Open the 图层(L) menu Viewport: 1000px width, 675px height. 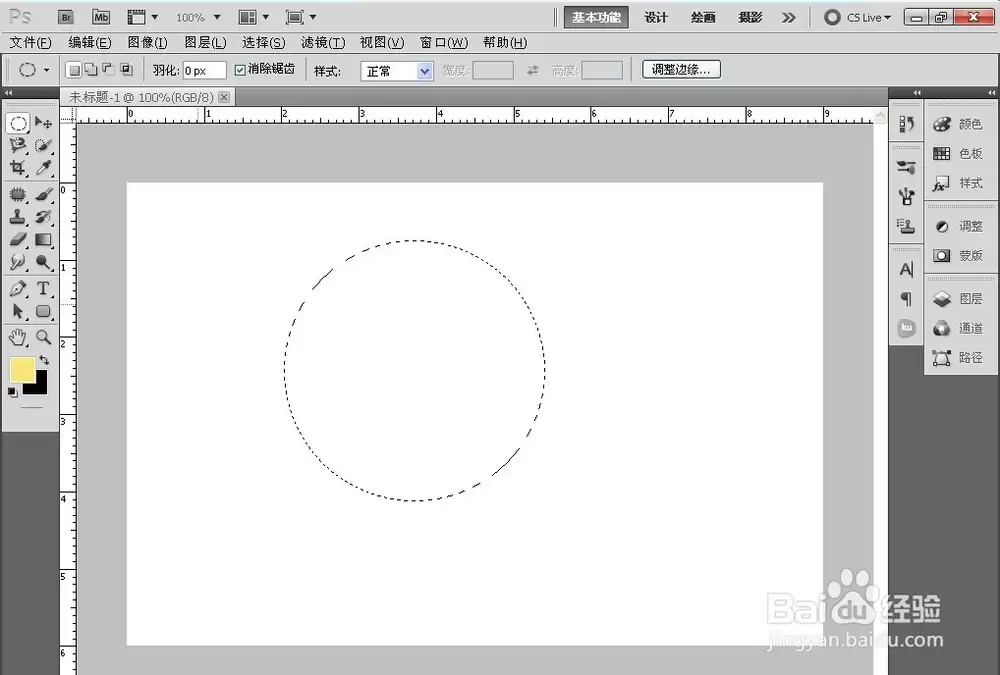(205, 43)
